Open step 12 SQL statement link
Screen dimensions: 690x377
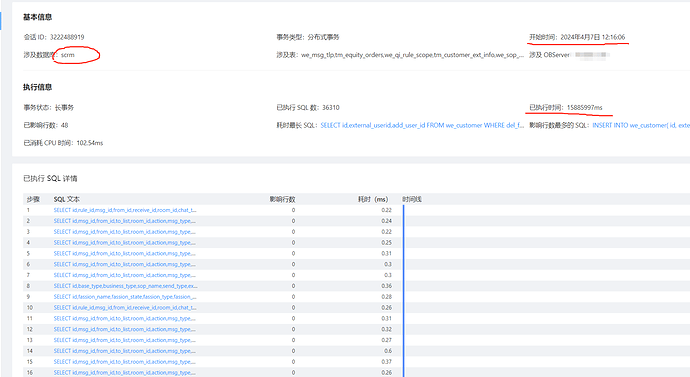pyautogui.click(x=125, y=329)
